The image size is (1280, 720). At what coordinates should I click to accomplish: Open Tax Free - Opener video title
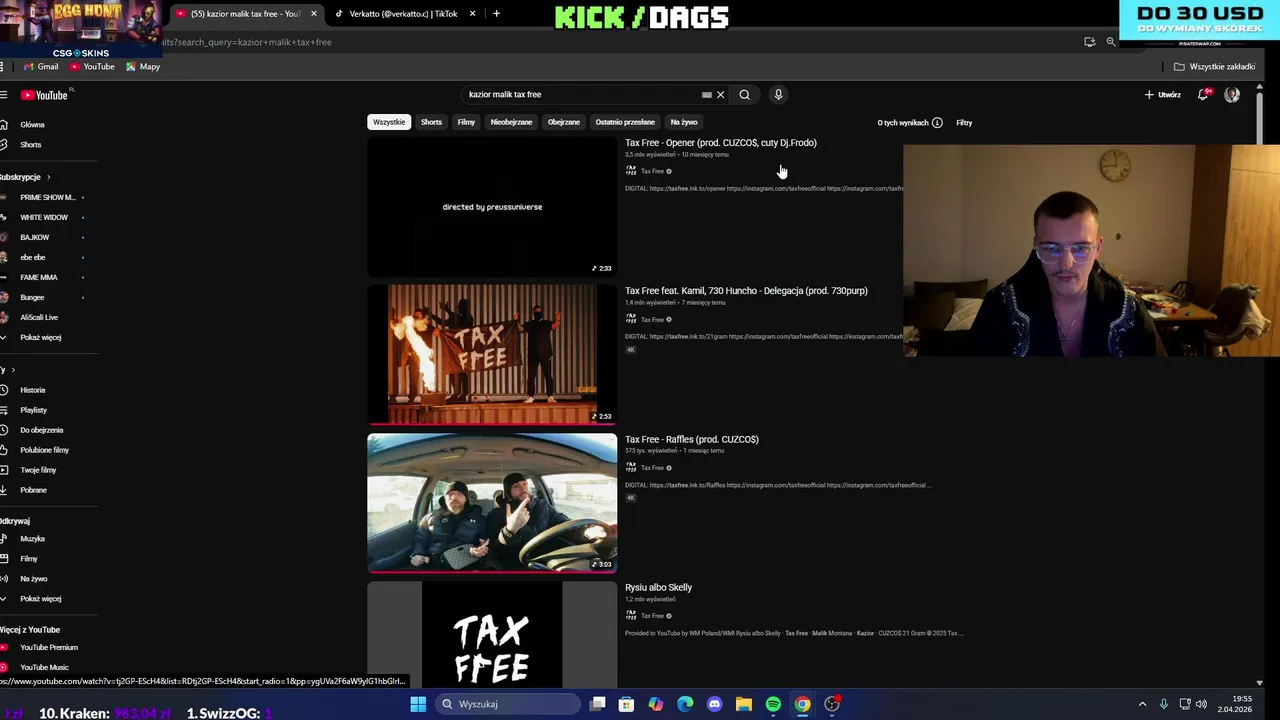pyautogui.click(x=720, y=143)
